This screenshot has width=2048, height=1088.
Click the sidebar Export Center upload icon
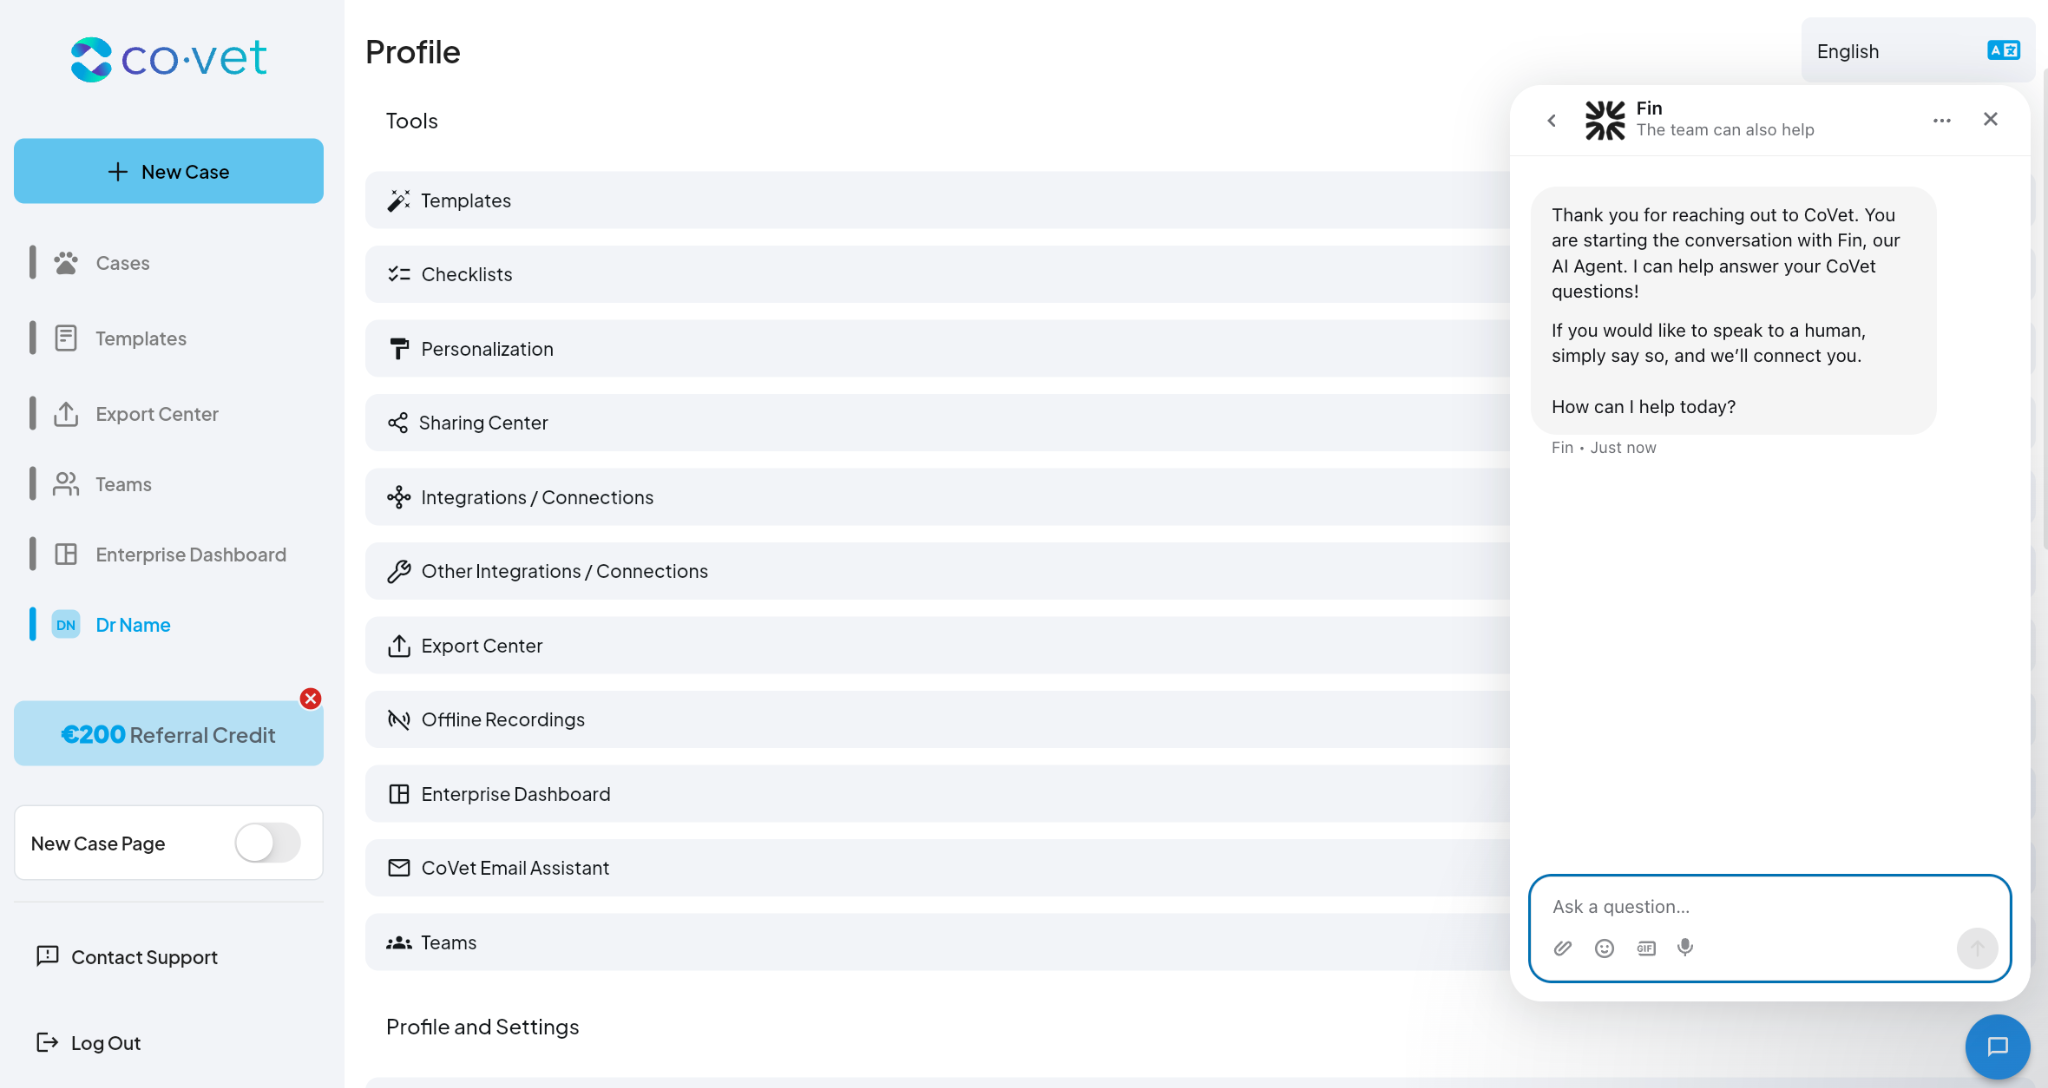coord(66,414)
